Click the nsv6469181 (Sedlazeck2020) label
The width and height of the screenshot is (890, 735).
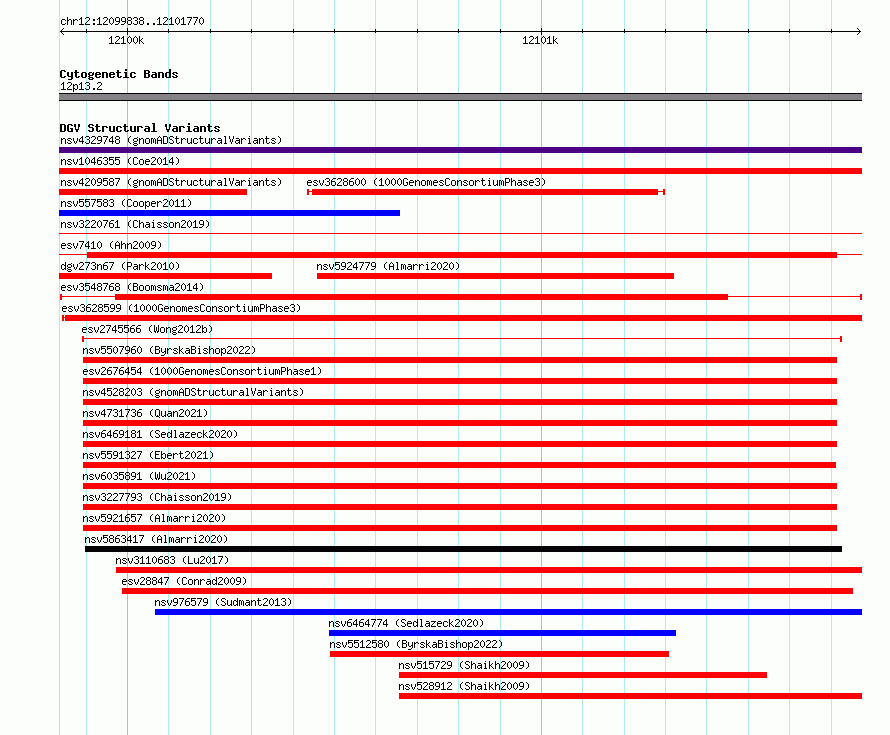160,434
